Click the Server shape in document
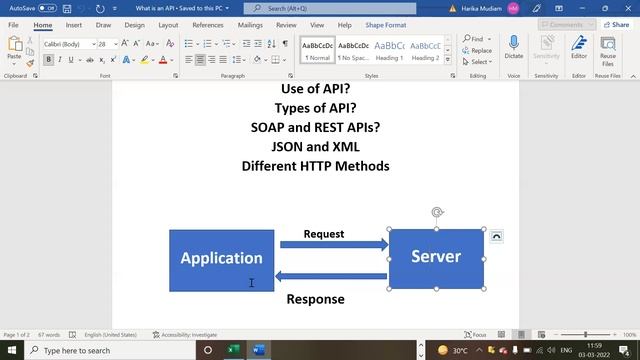640x360 pixels. pos(436,258)
